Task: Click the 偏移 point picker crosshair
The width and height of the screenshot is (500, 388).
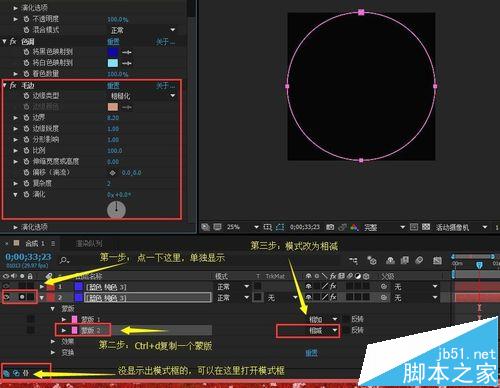Action: [x=113, y=172]
